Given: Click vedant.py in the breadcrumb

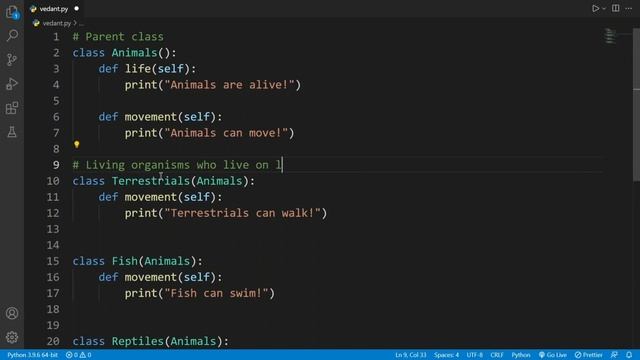Looking at the screenshot, I should click(x=56, y=23).
